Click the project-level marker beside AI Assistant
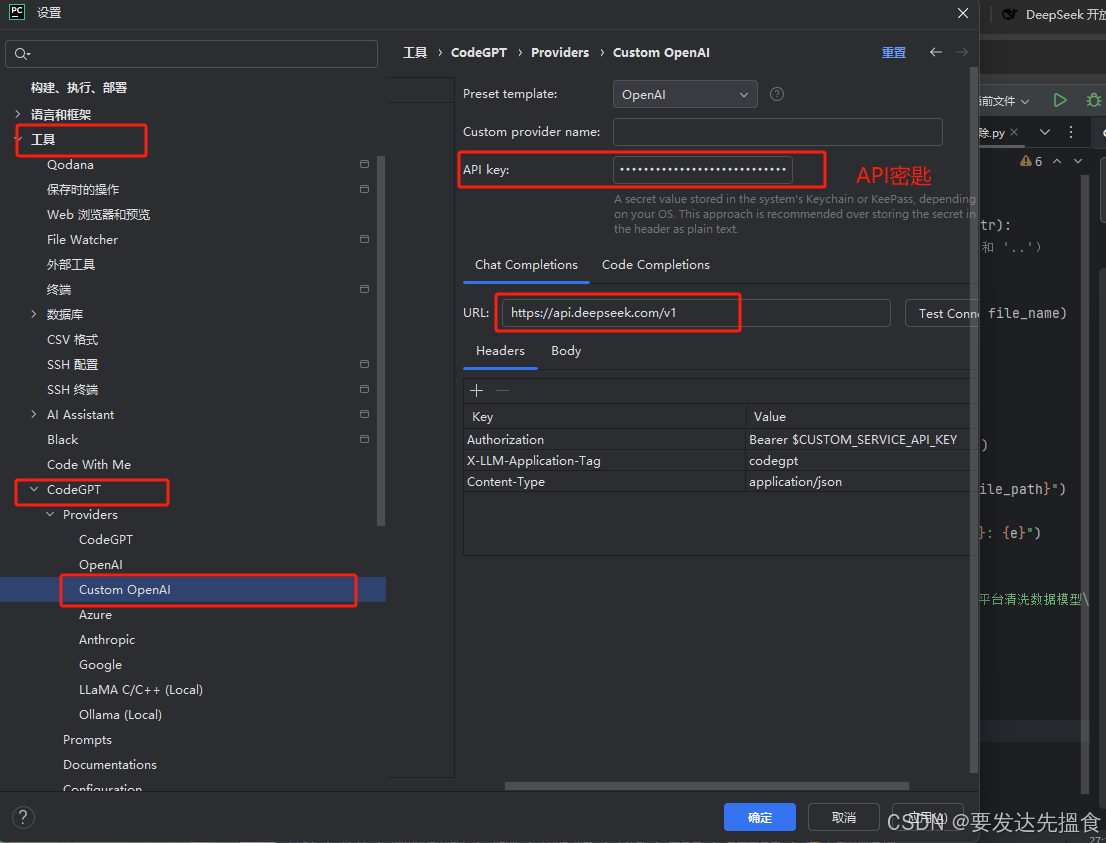Screen dimensions: 1106x843 (364, 414)
